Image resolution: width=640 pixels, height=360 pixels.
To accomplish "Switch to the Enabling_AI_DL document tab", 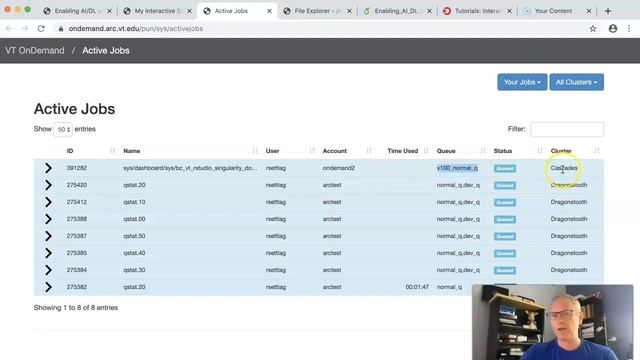I will point(396,11).
